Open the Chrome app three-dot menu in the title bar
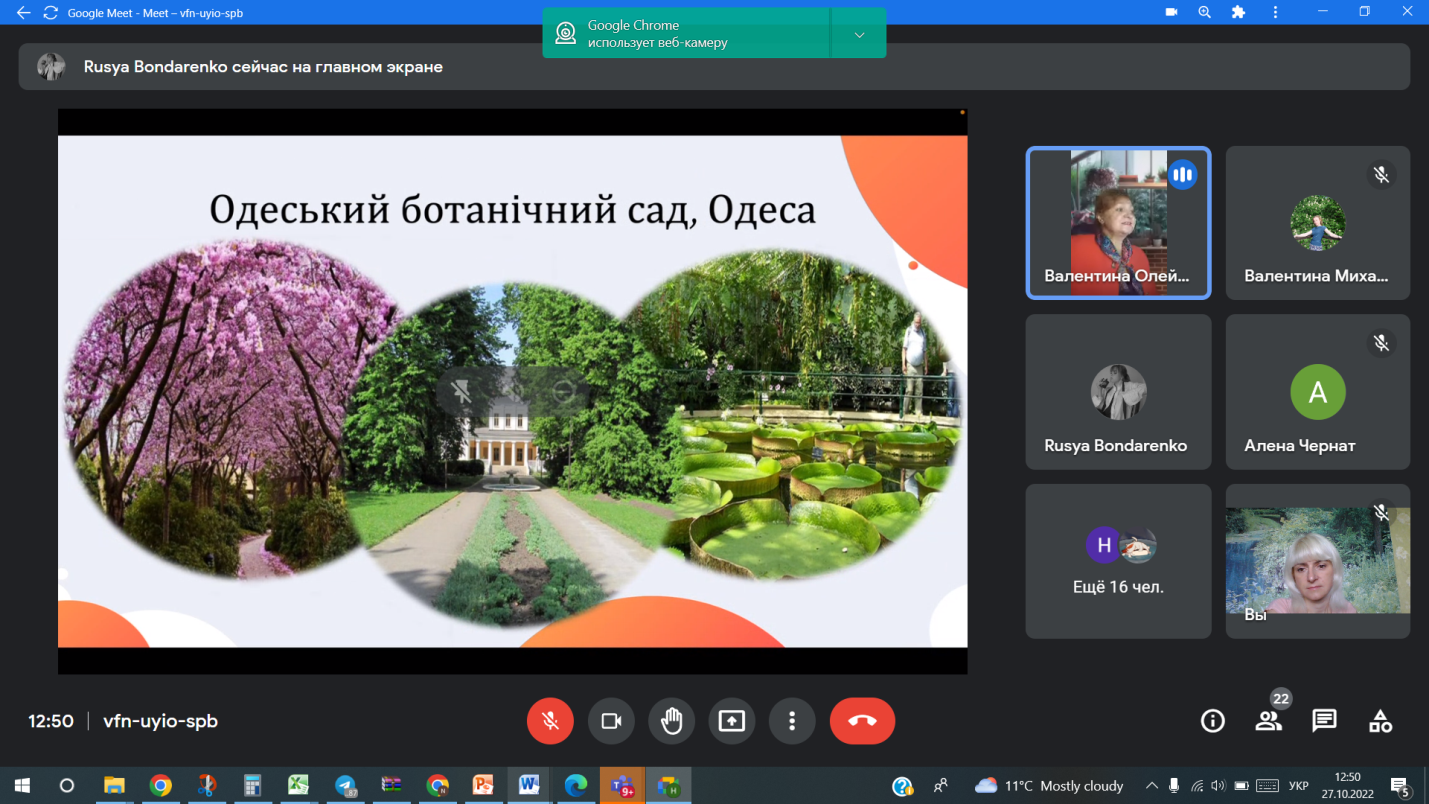The width and height of the screenshot is (1429, 804). click(1274, 13)
